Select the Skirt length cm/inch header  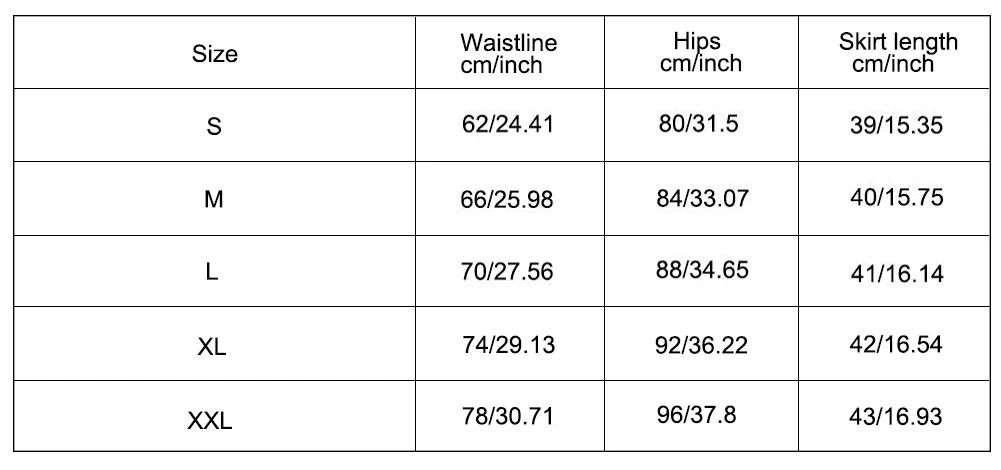pos(897,52)
